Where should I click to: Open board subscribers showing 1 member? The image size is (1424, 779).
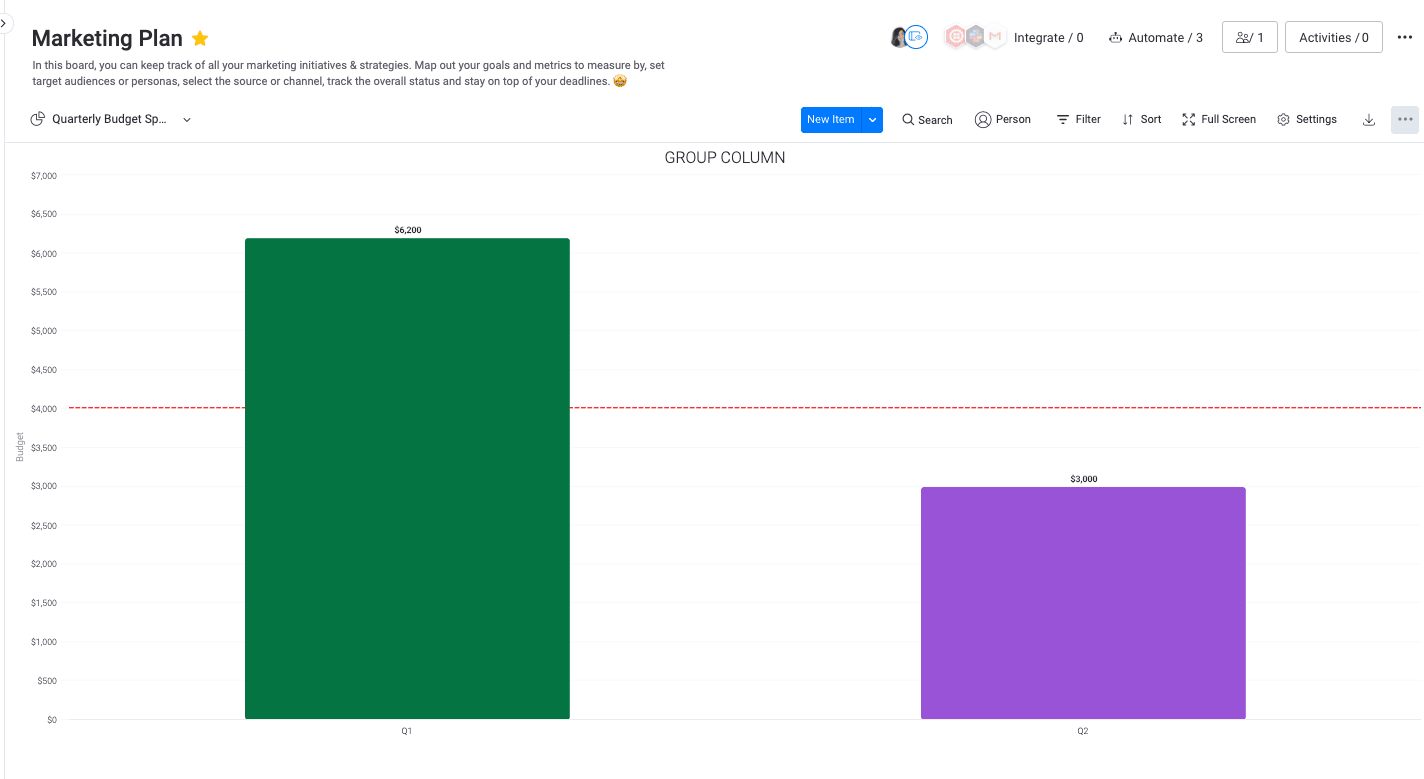[1249, 37]
